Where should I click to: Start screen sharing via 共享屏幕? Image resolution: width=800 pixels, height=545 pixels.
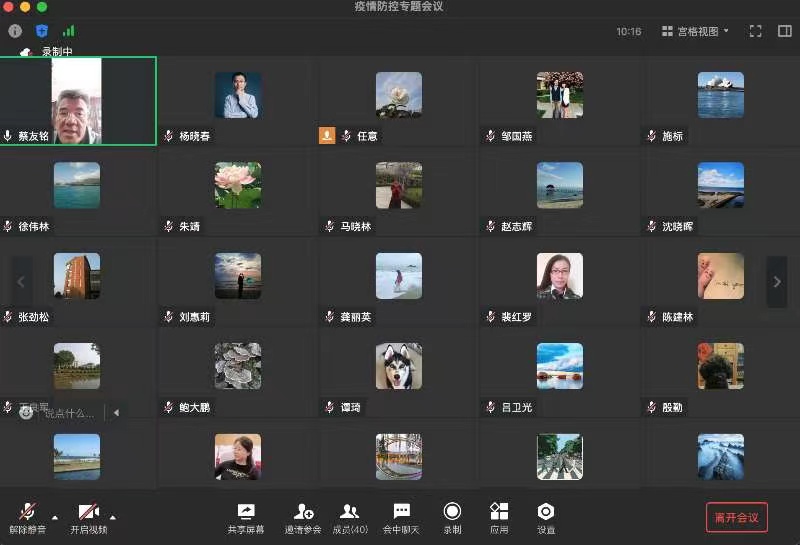click(x=246, y=518)
